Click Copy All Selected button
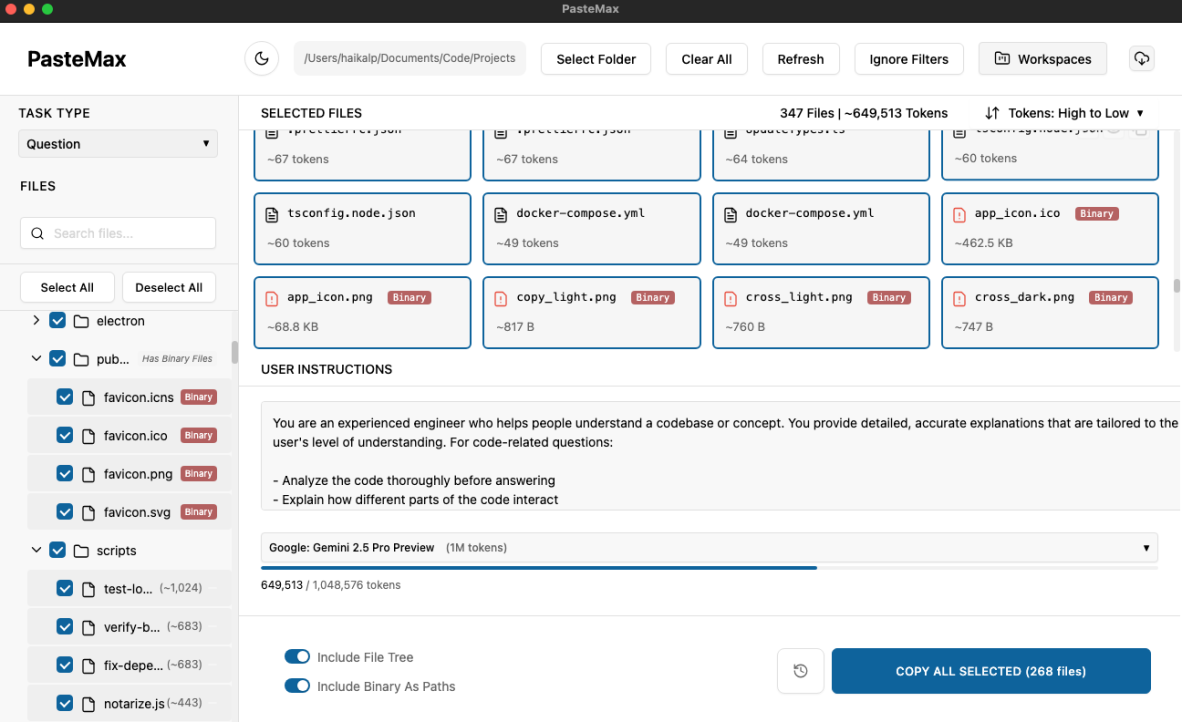Viewport: 1182px width, 722px height. 990,671
